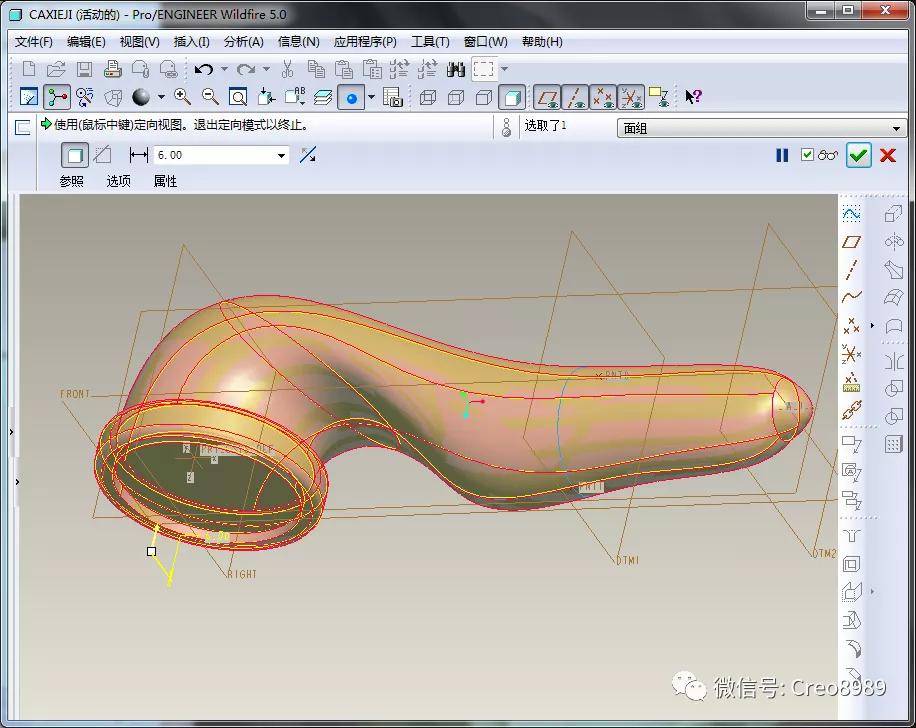Open the Extrude tool
916x728 pixels.
[x=893, y=214]
